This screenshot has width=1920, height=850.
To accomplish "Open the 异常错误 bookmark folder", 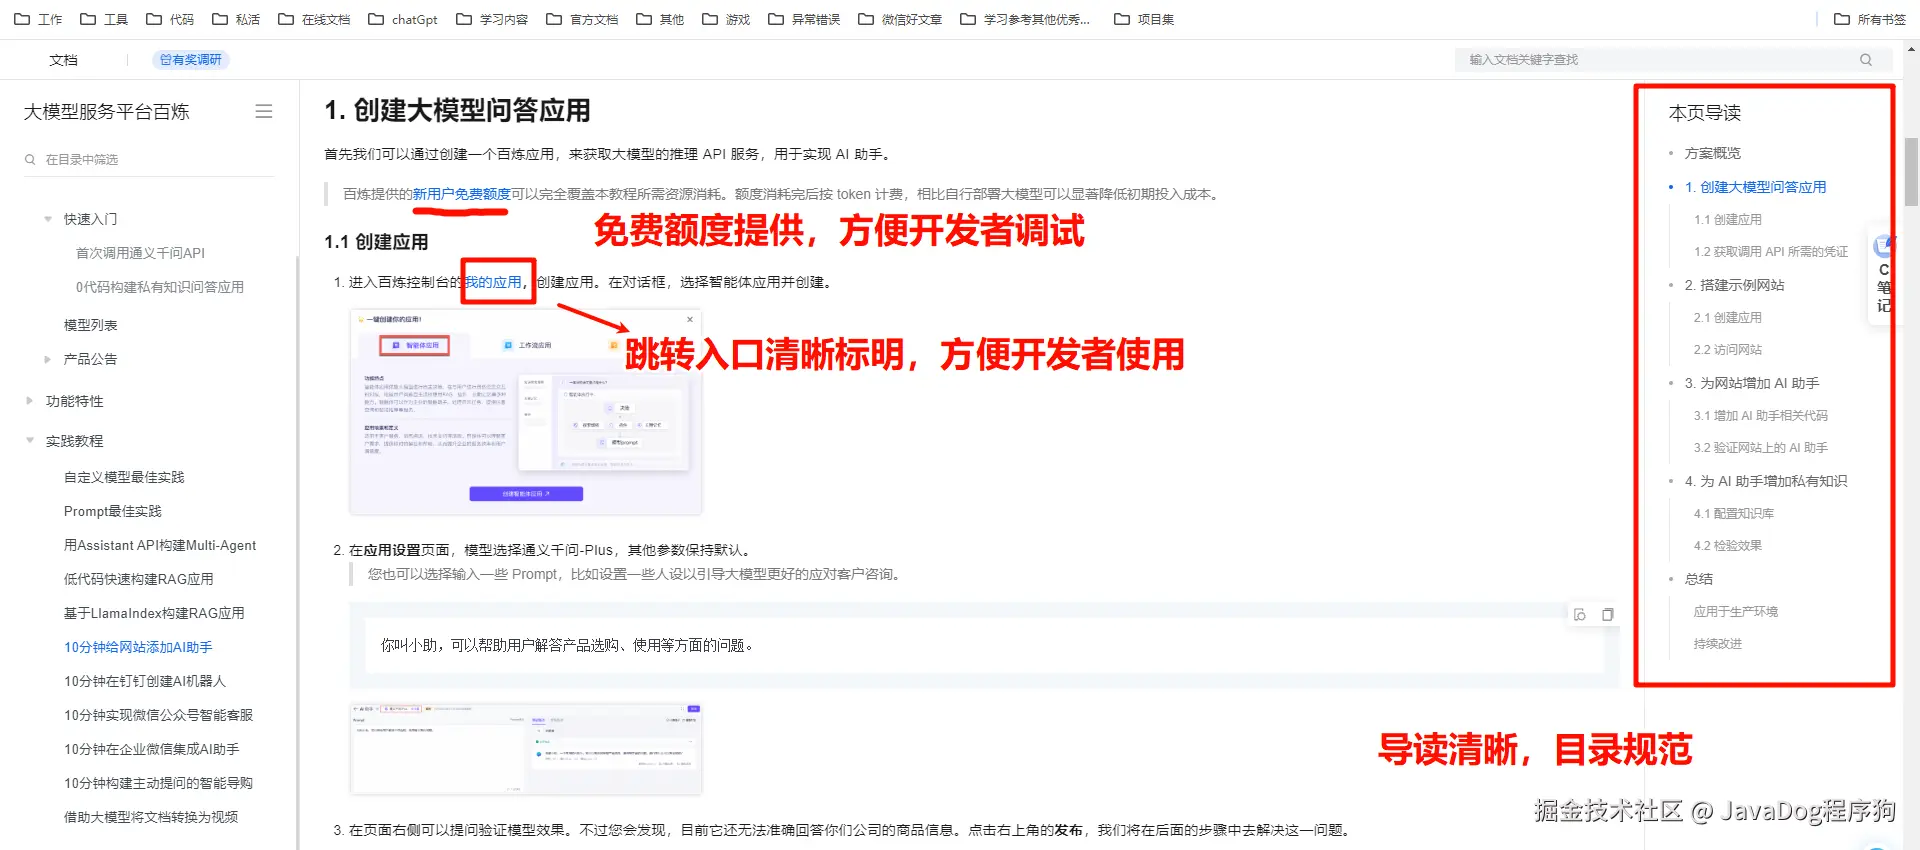I will click(804, 19).
